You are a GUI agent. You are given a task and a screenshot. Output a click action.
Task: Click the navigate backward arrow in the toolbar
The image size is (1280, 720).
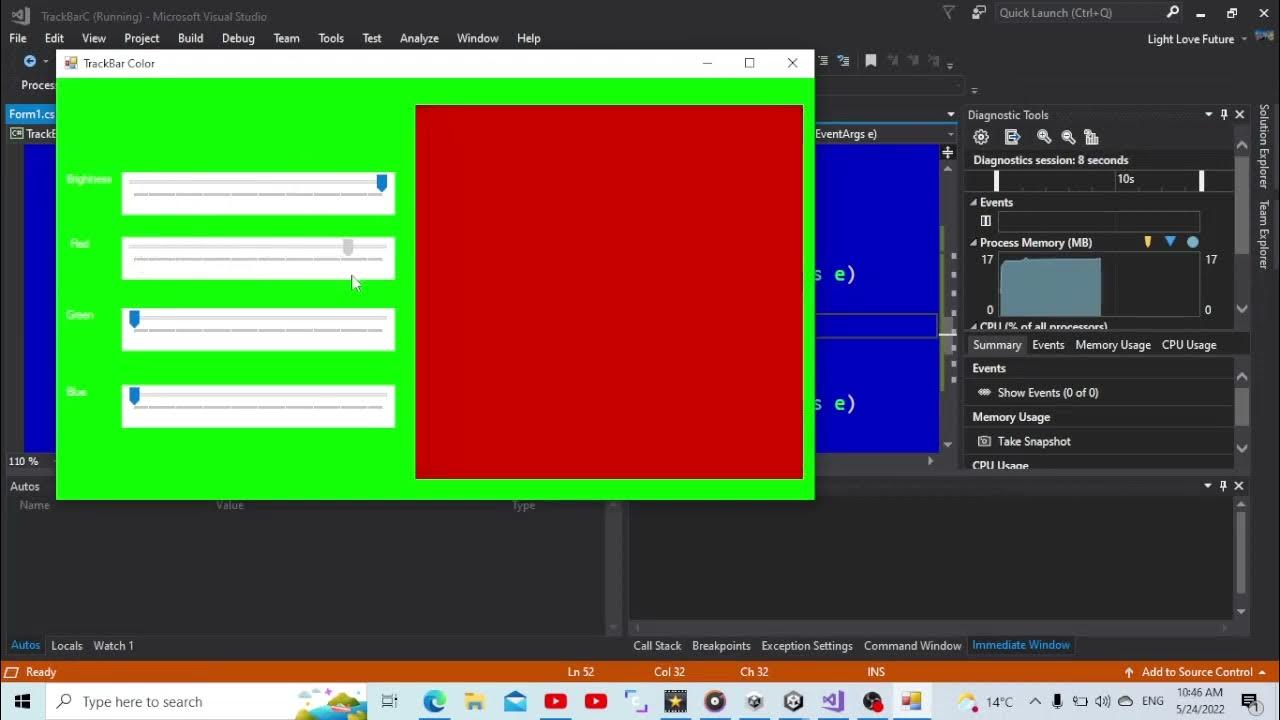[30, 61]
